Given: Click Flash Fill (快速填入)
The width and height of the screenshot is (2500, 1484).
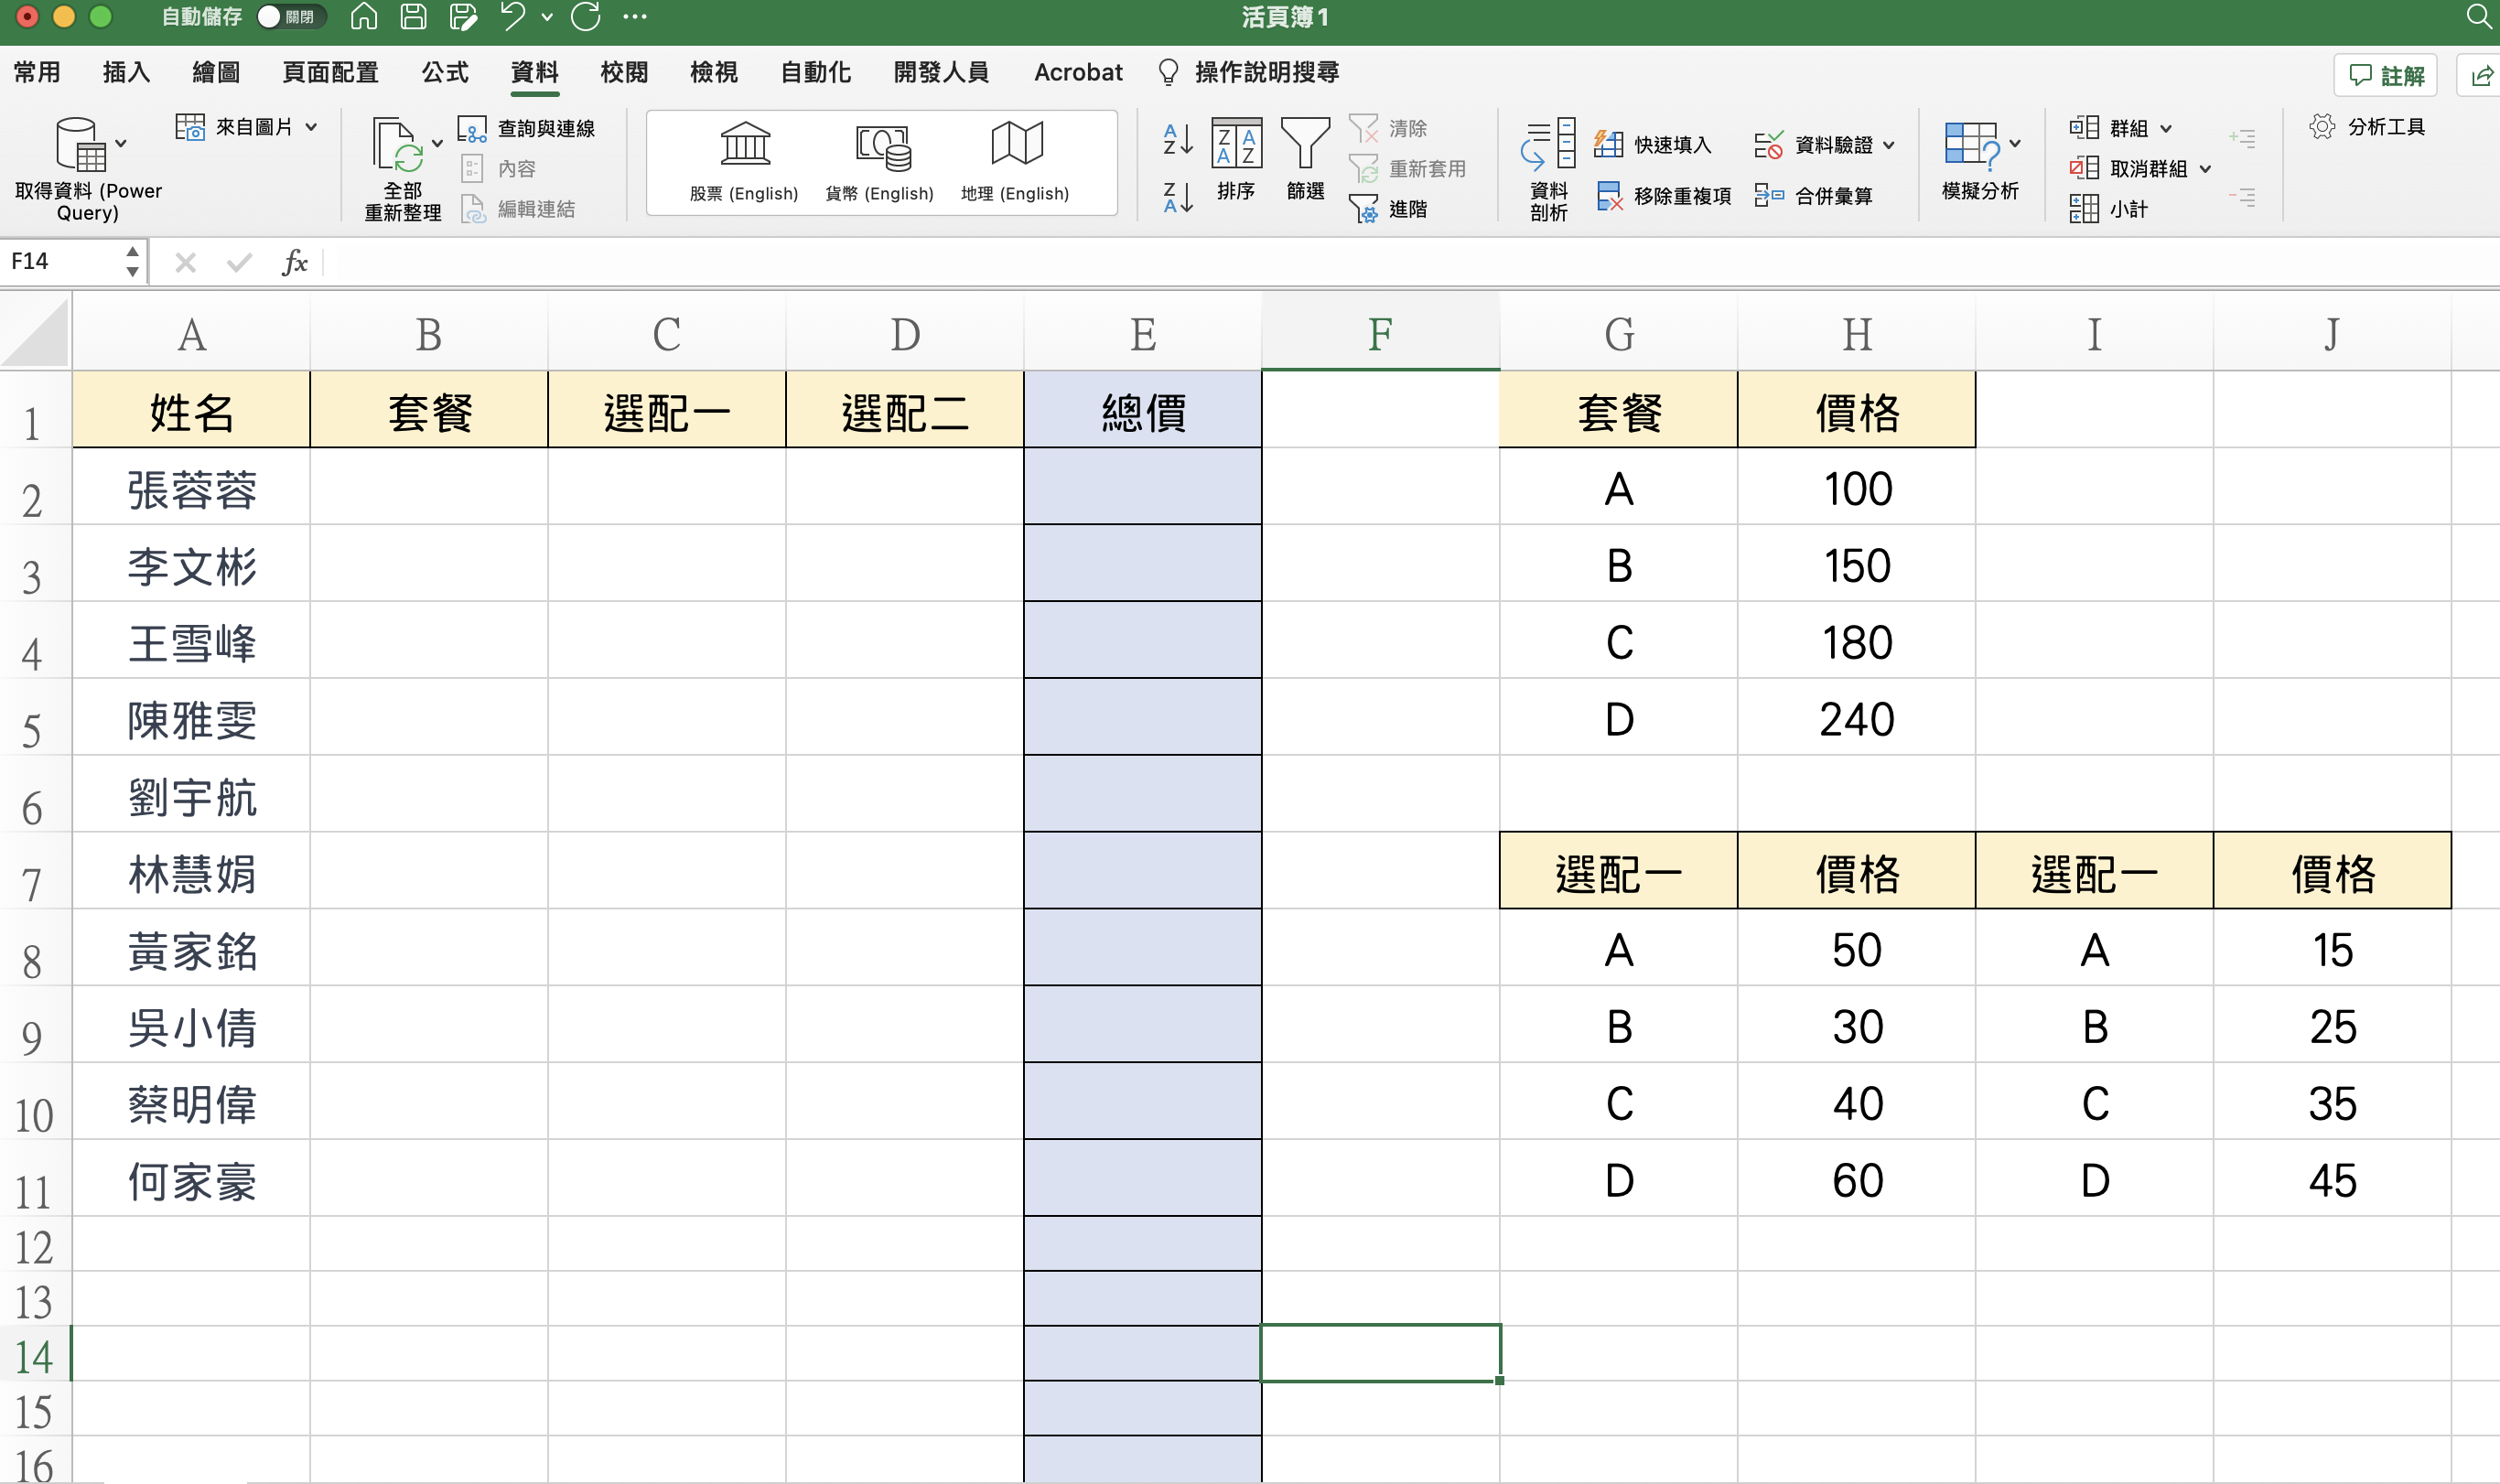Looking at the screenshot, I should [x=1654, y=145].
